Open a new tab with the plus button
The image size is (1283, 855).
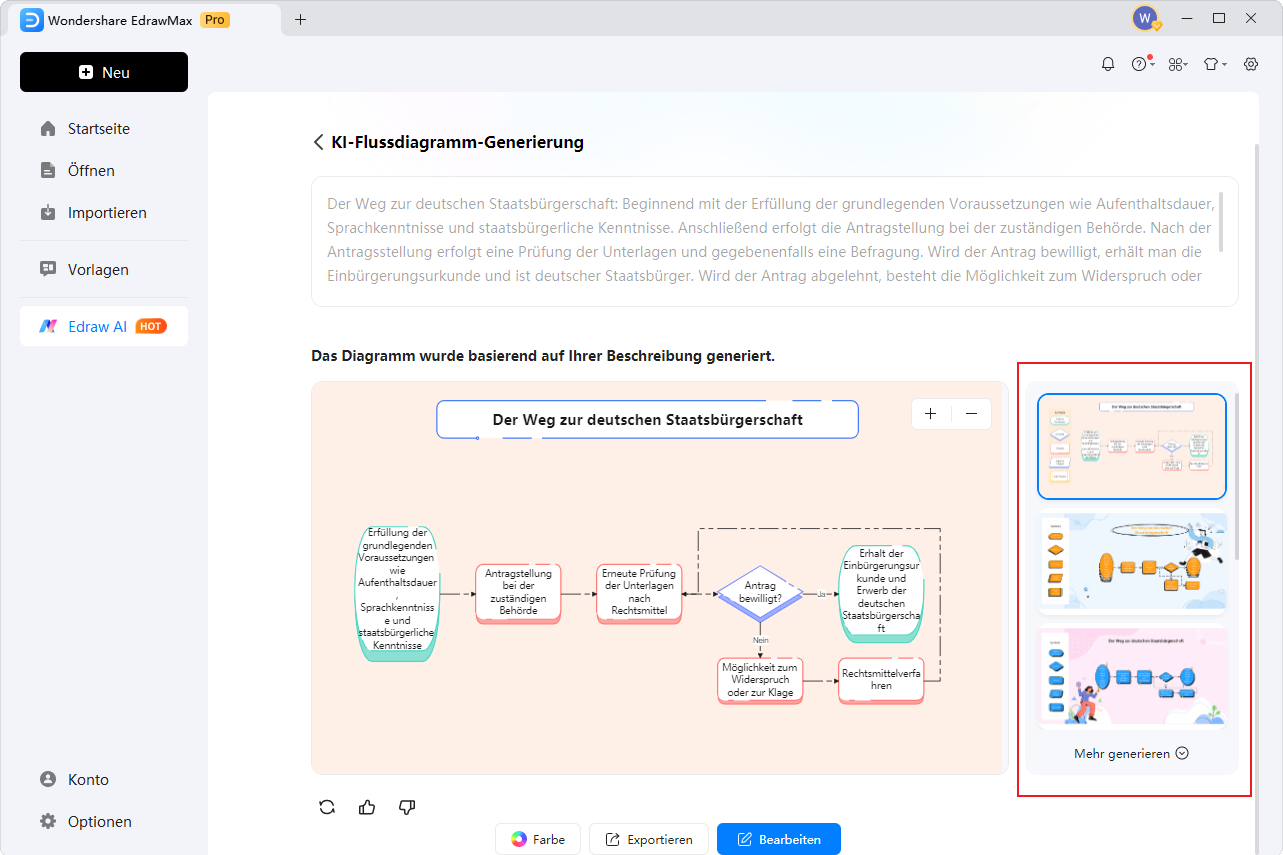(299, 18)
